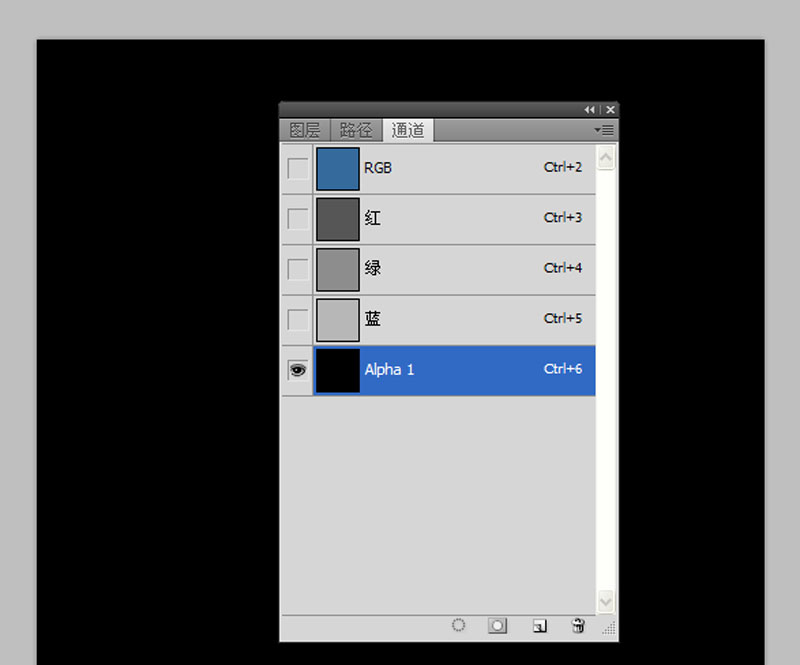This screenshot has height=665, width=800.
Task: Click the Ctrl+2 shortcut text
Action: 563,167
